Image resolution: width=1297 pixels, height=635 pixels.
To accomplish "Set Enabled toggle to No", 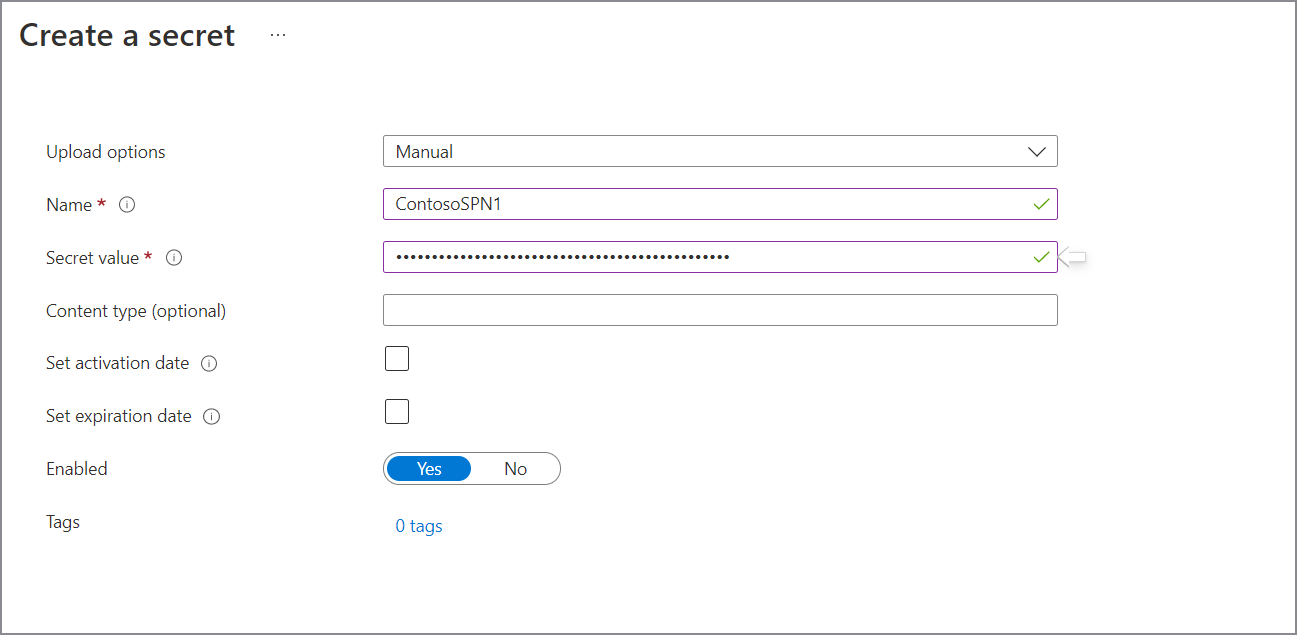I will coord(515,468).
